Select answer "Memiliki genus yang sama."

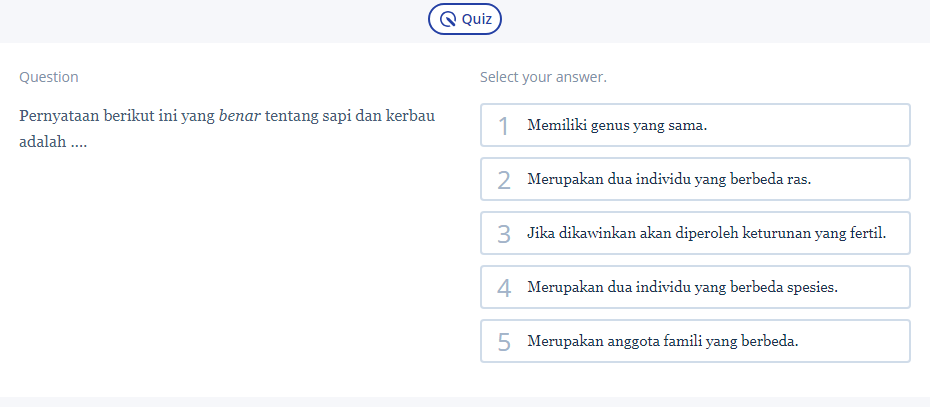tap(695, 125)
